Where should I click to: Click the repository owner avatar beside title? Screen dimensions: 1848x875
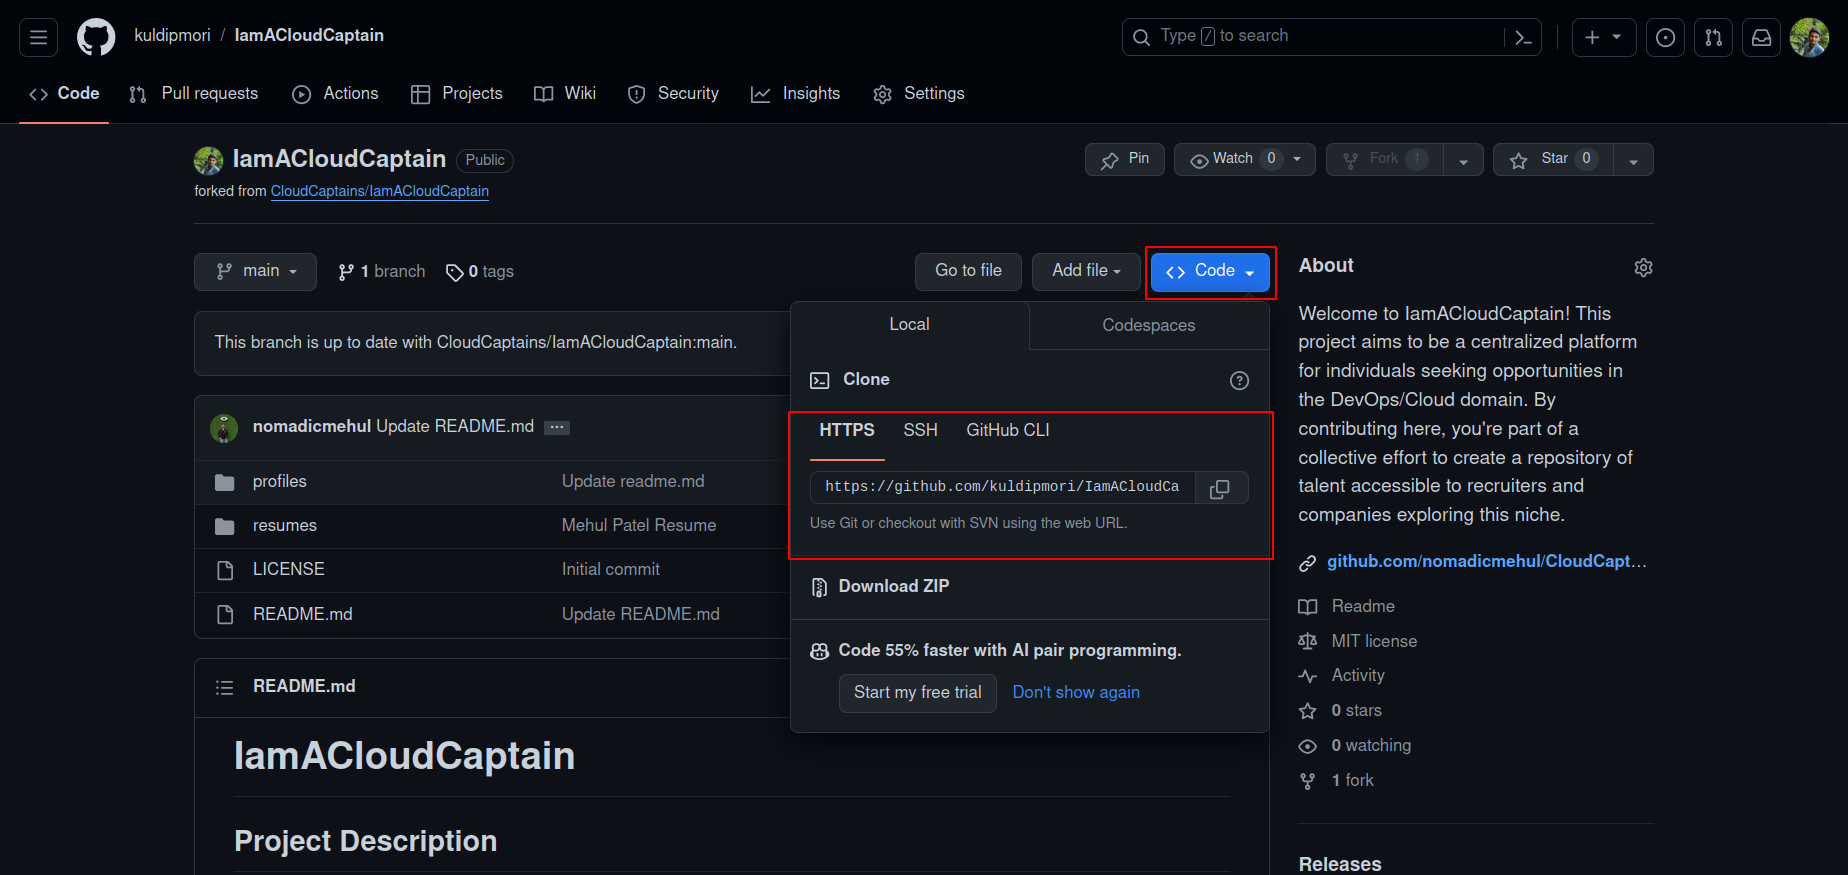click(208, 160)
